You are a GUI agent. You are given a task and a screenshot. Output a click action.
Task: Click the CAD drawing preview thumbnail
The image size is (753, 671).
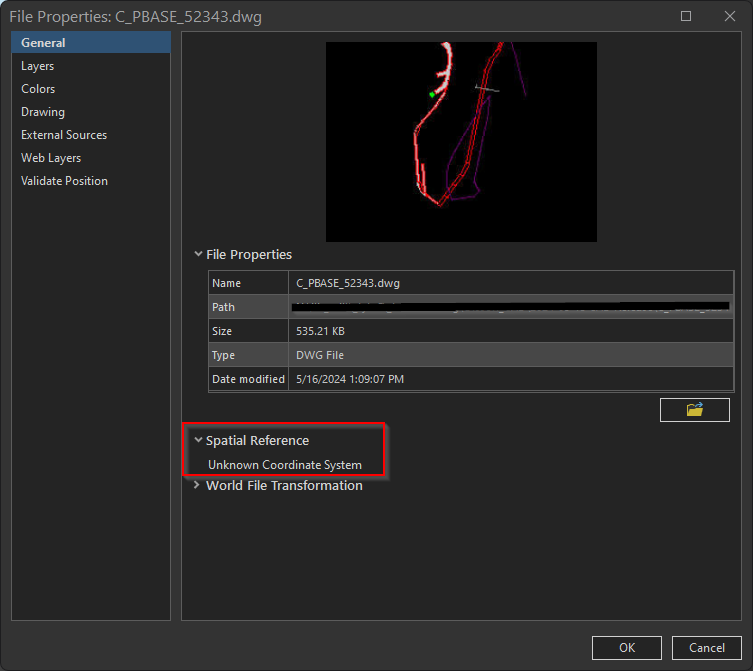[461, 142]
